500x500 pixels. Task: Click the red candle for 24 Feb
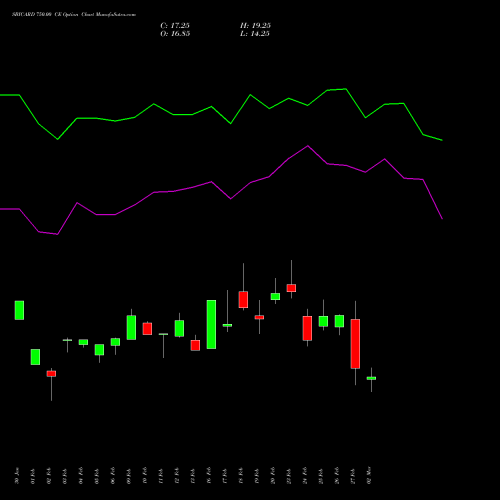point(307,328)
